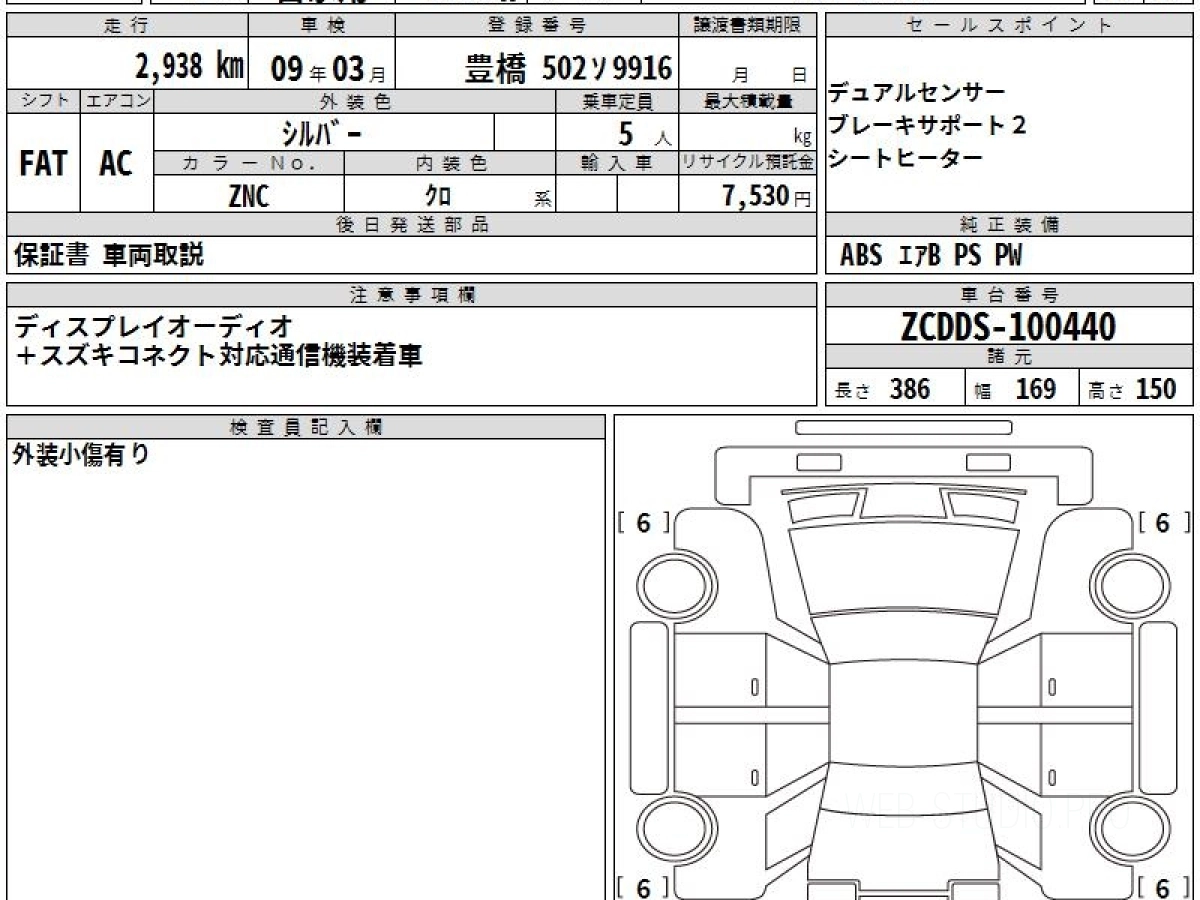The width and height of the screenshot is (1200, 900).
Task: Click the mileage value 2,938 km
Action: click(189, 68)
